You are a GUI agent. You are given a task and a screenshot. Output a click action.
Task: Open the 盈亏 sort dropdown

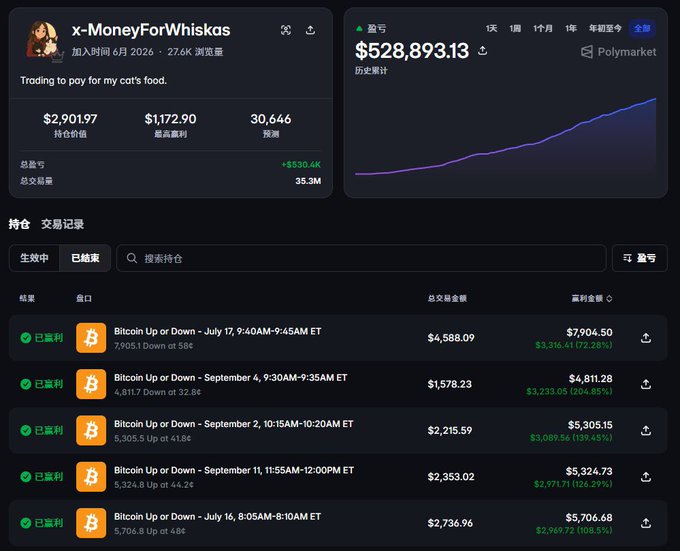coord(640,258)
